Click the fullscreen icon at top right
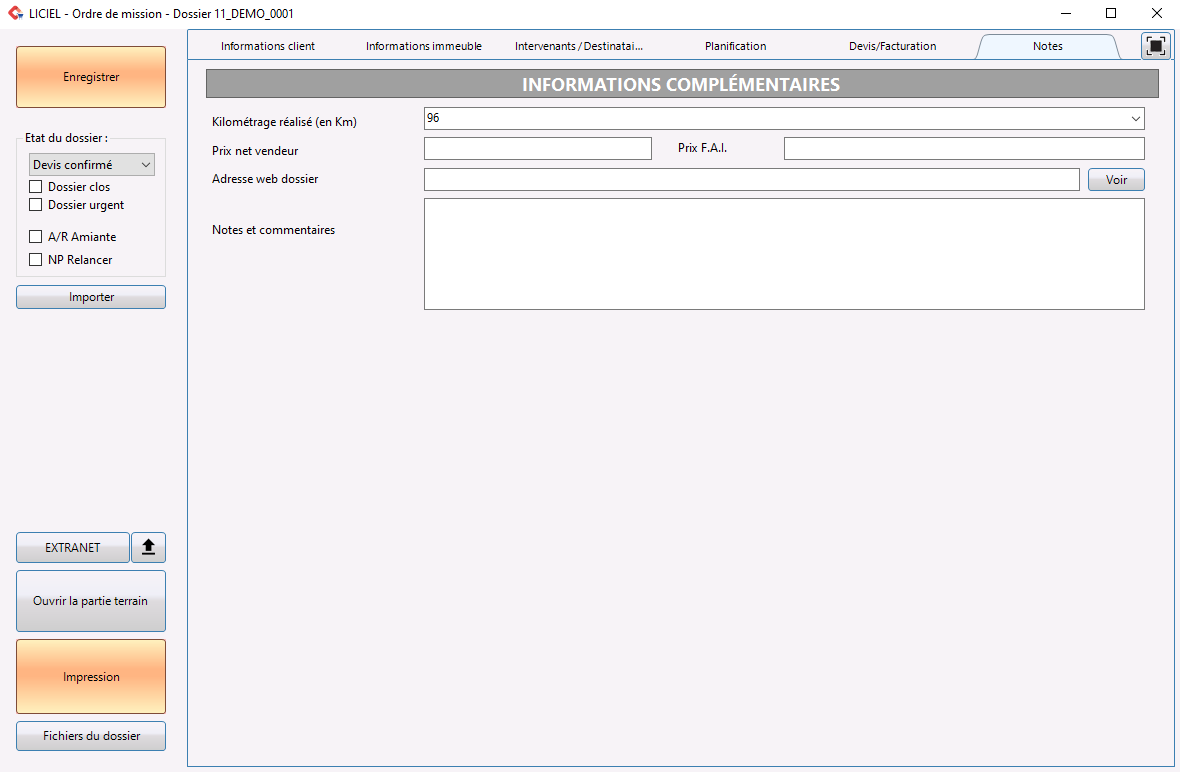 click(1156, 46)
